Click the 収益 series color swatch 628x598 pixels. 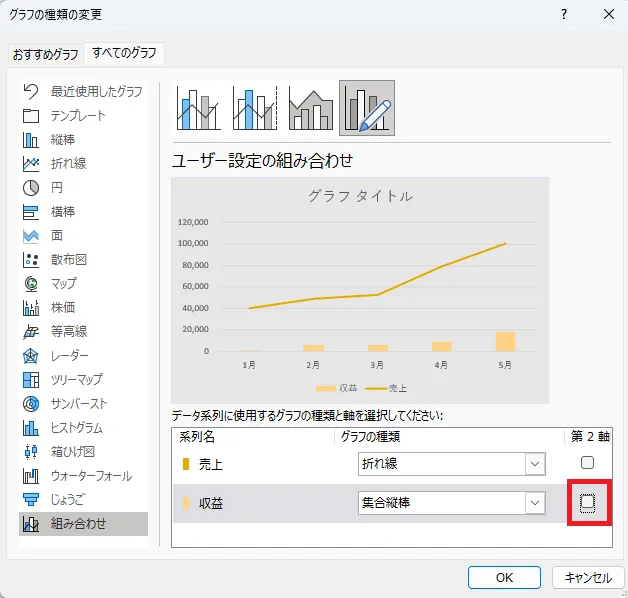tap(186, 503)
